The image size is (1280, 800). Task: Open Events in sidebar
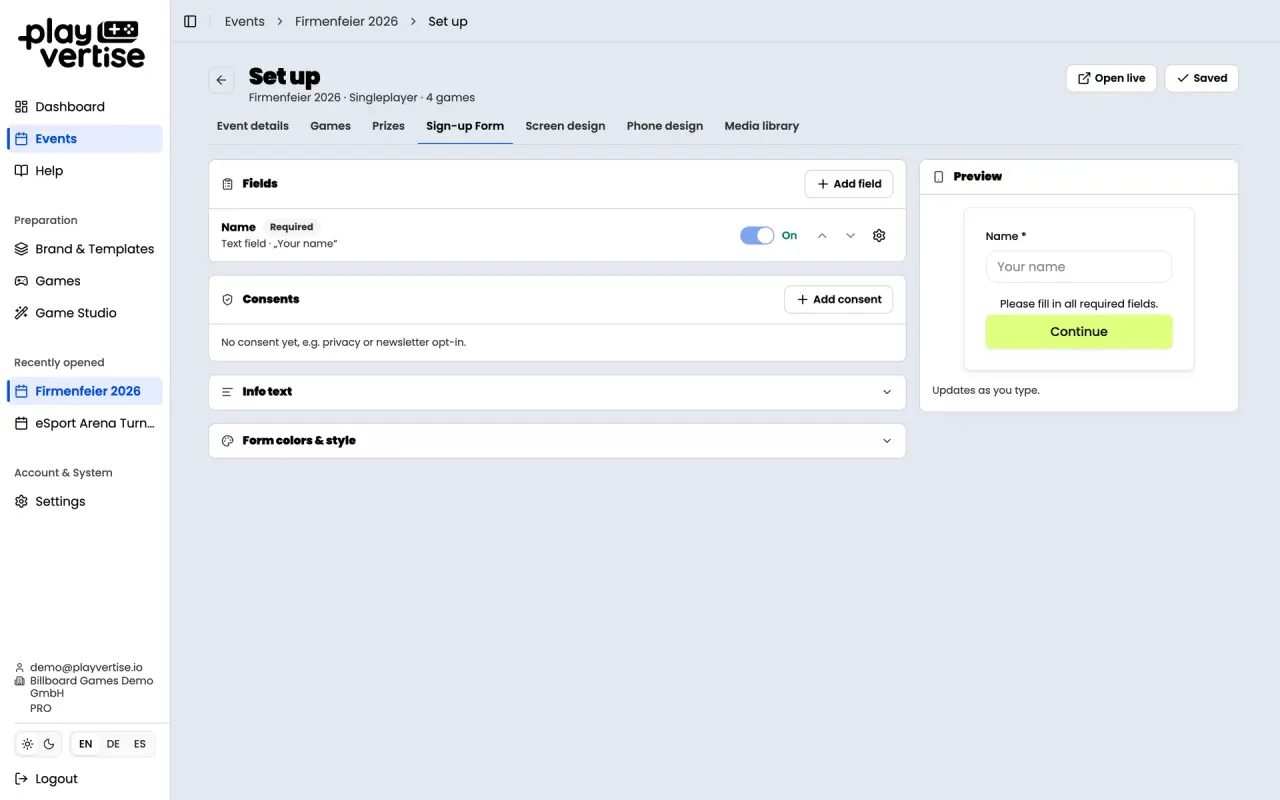[x=85, y=139]
